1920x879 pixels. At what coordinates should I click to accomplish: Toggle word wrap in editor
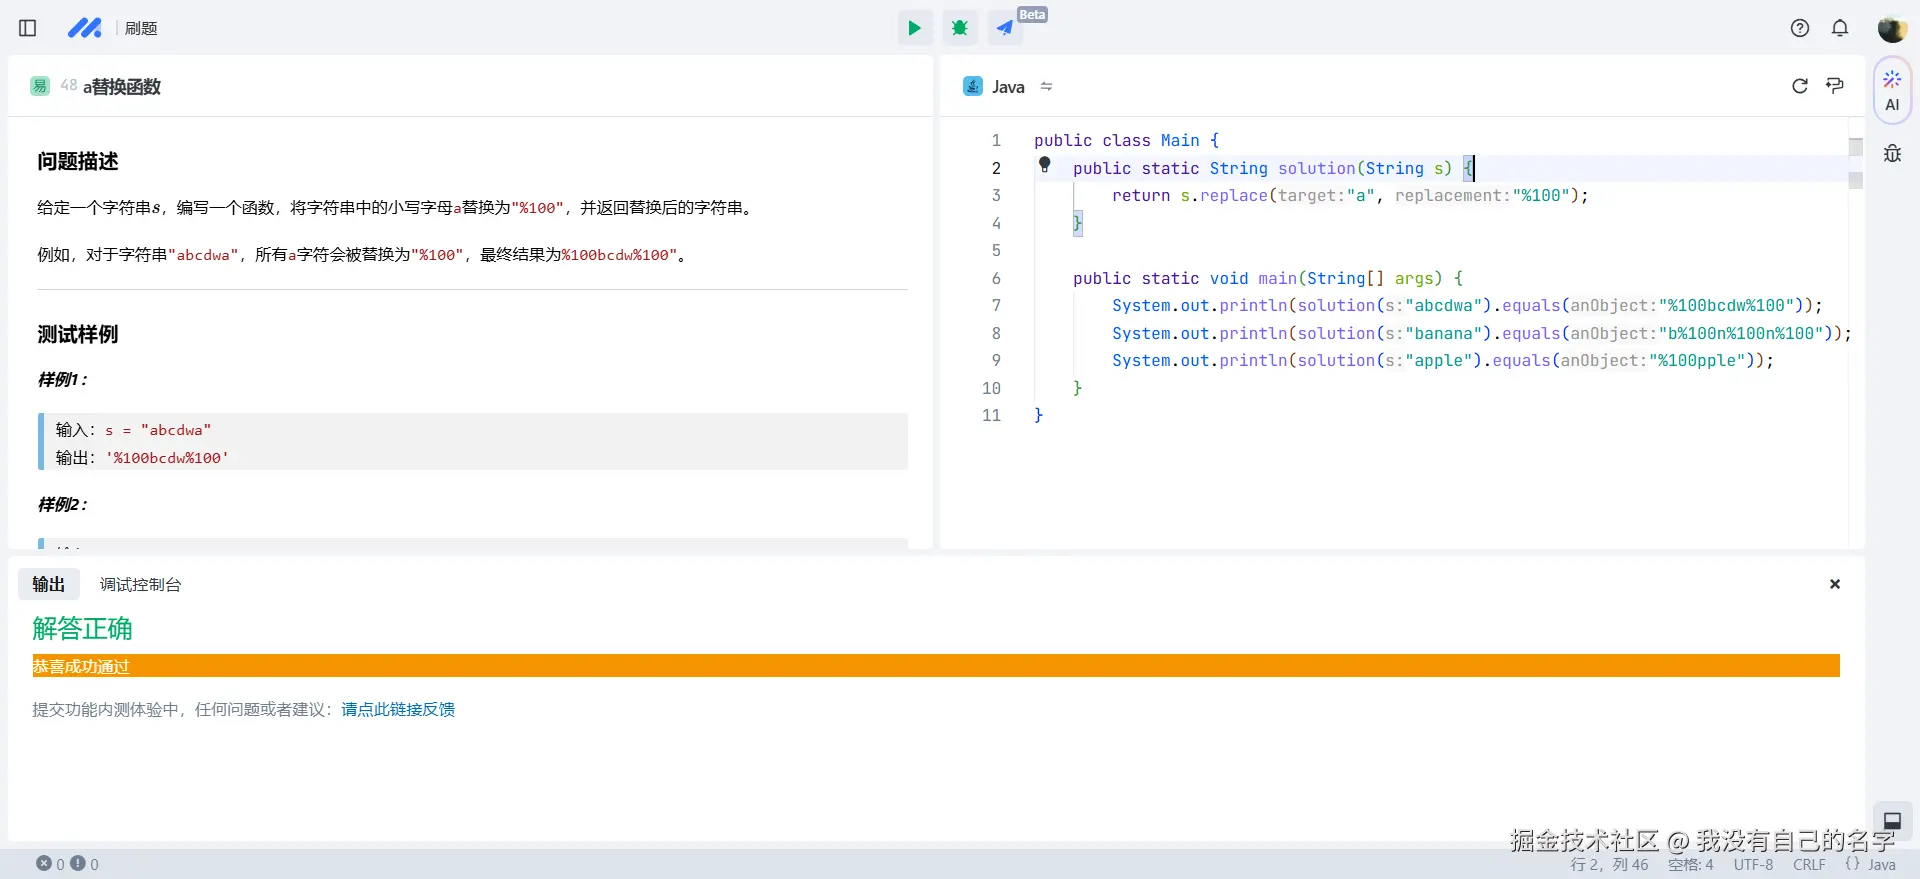(1835, 86)
